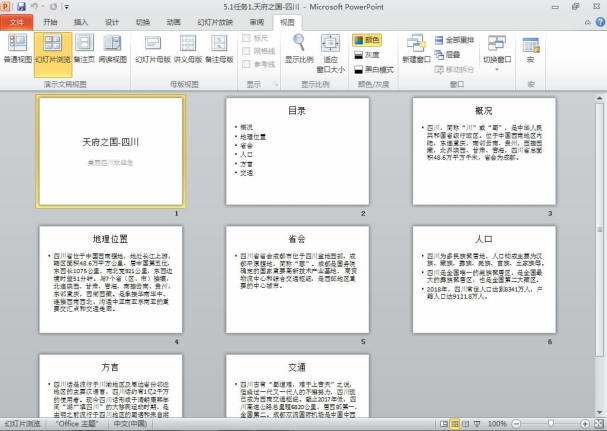
Task: Open the File (文件) tab
Action: point(17,21)
